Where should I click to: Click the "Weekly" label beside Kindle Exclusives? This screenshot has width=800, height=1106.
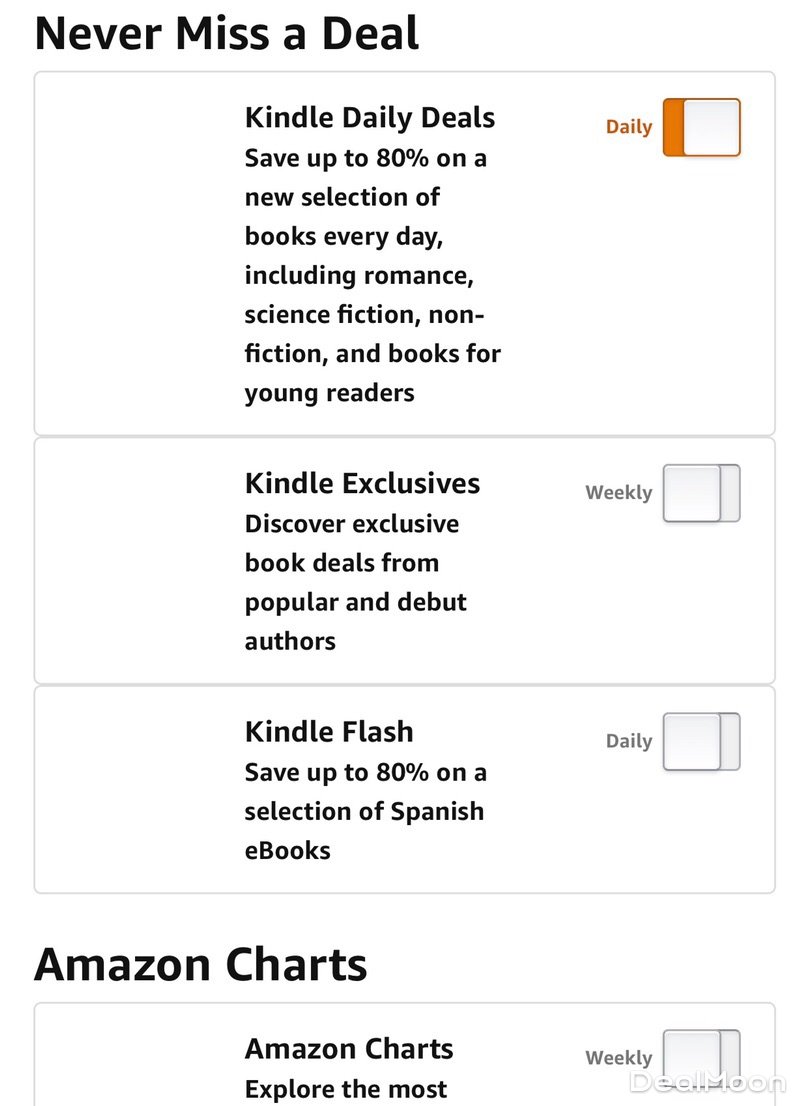pyautogui.click(x=618, y=493)
